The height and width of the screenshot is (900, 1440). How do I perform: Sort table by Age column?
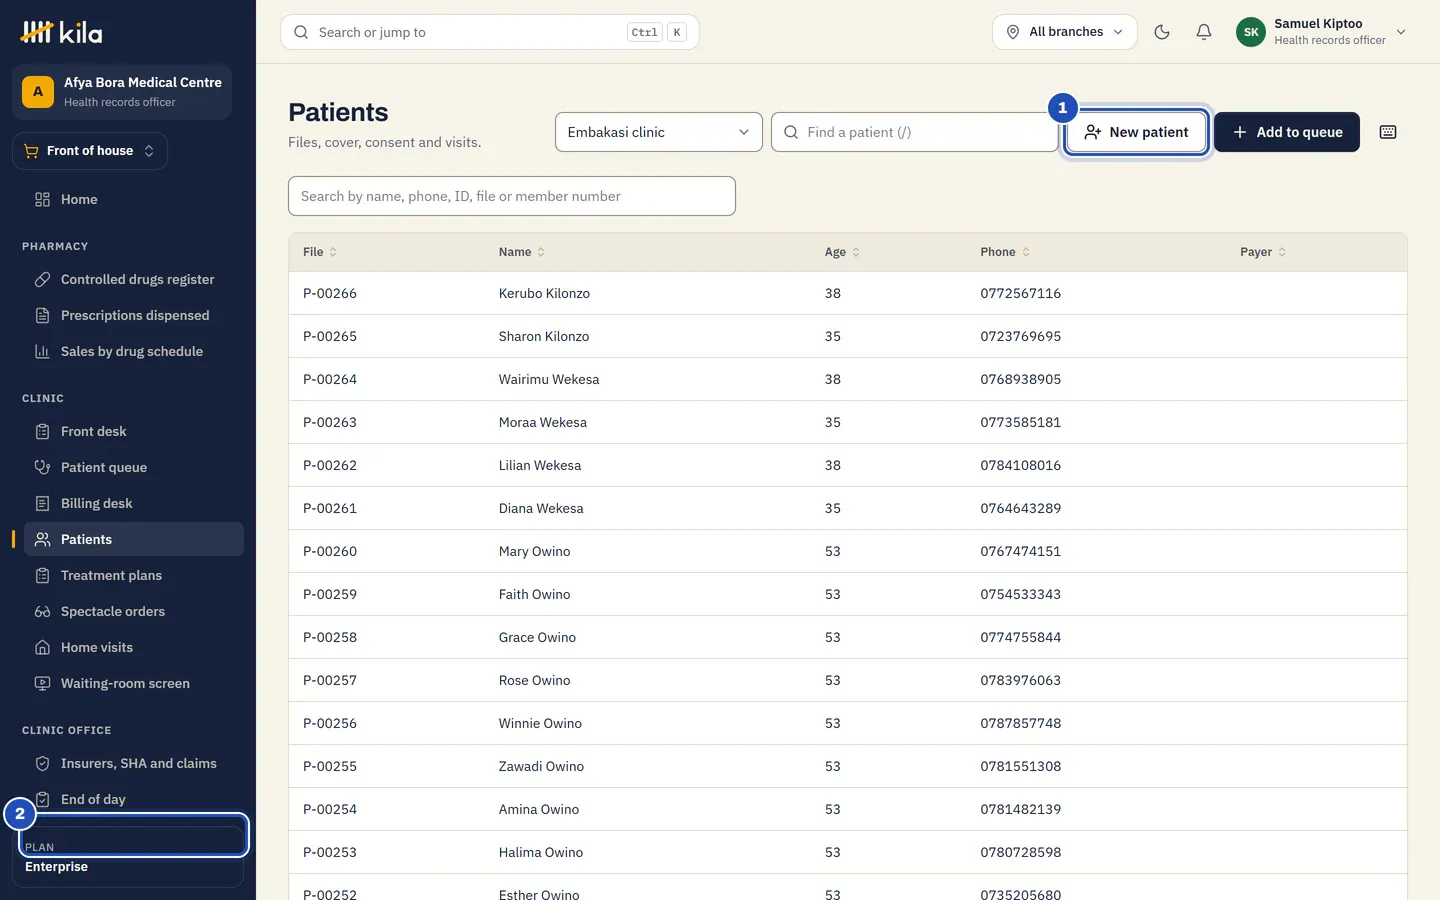[842, 252]
